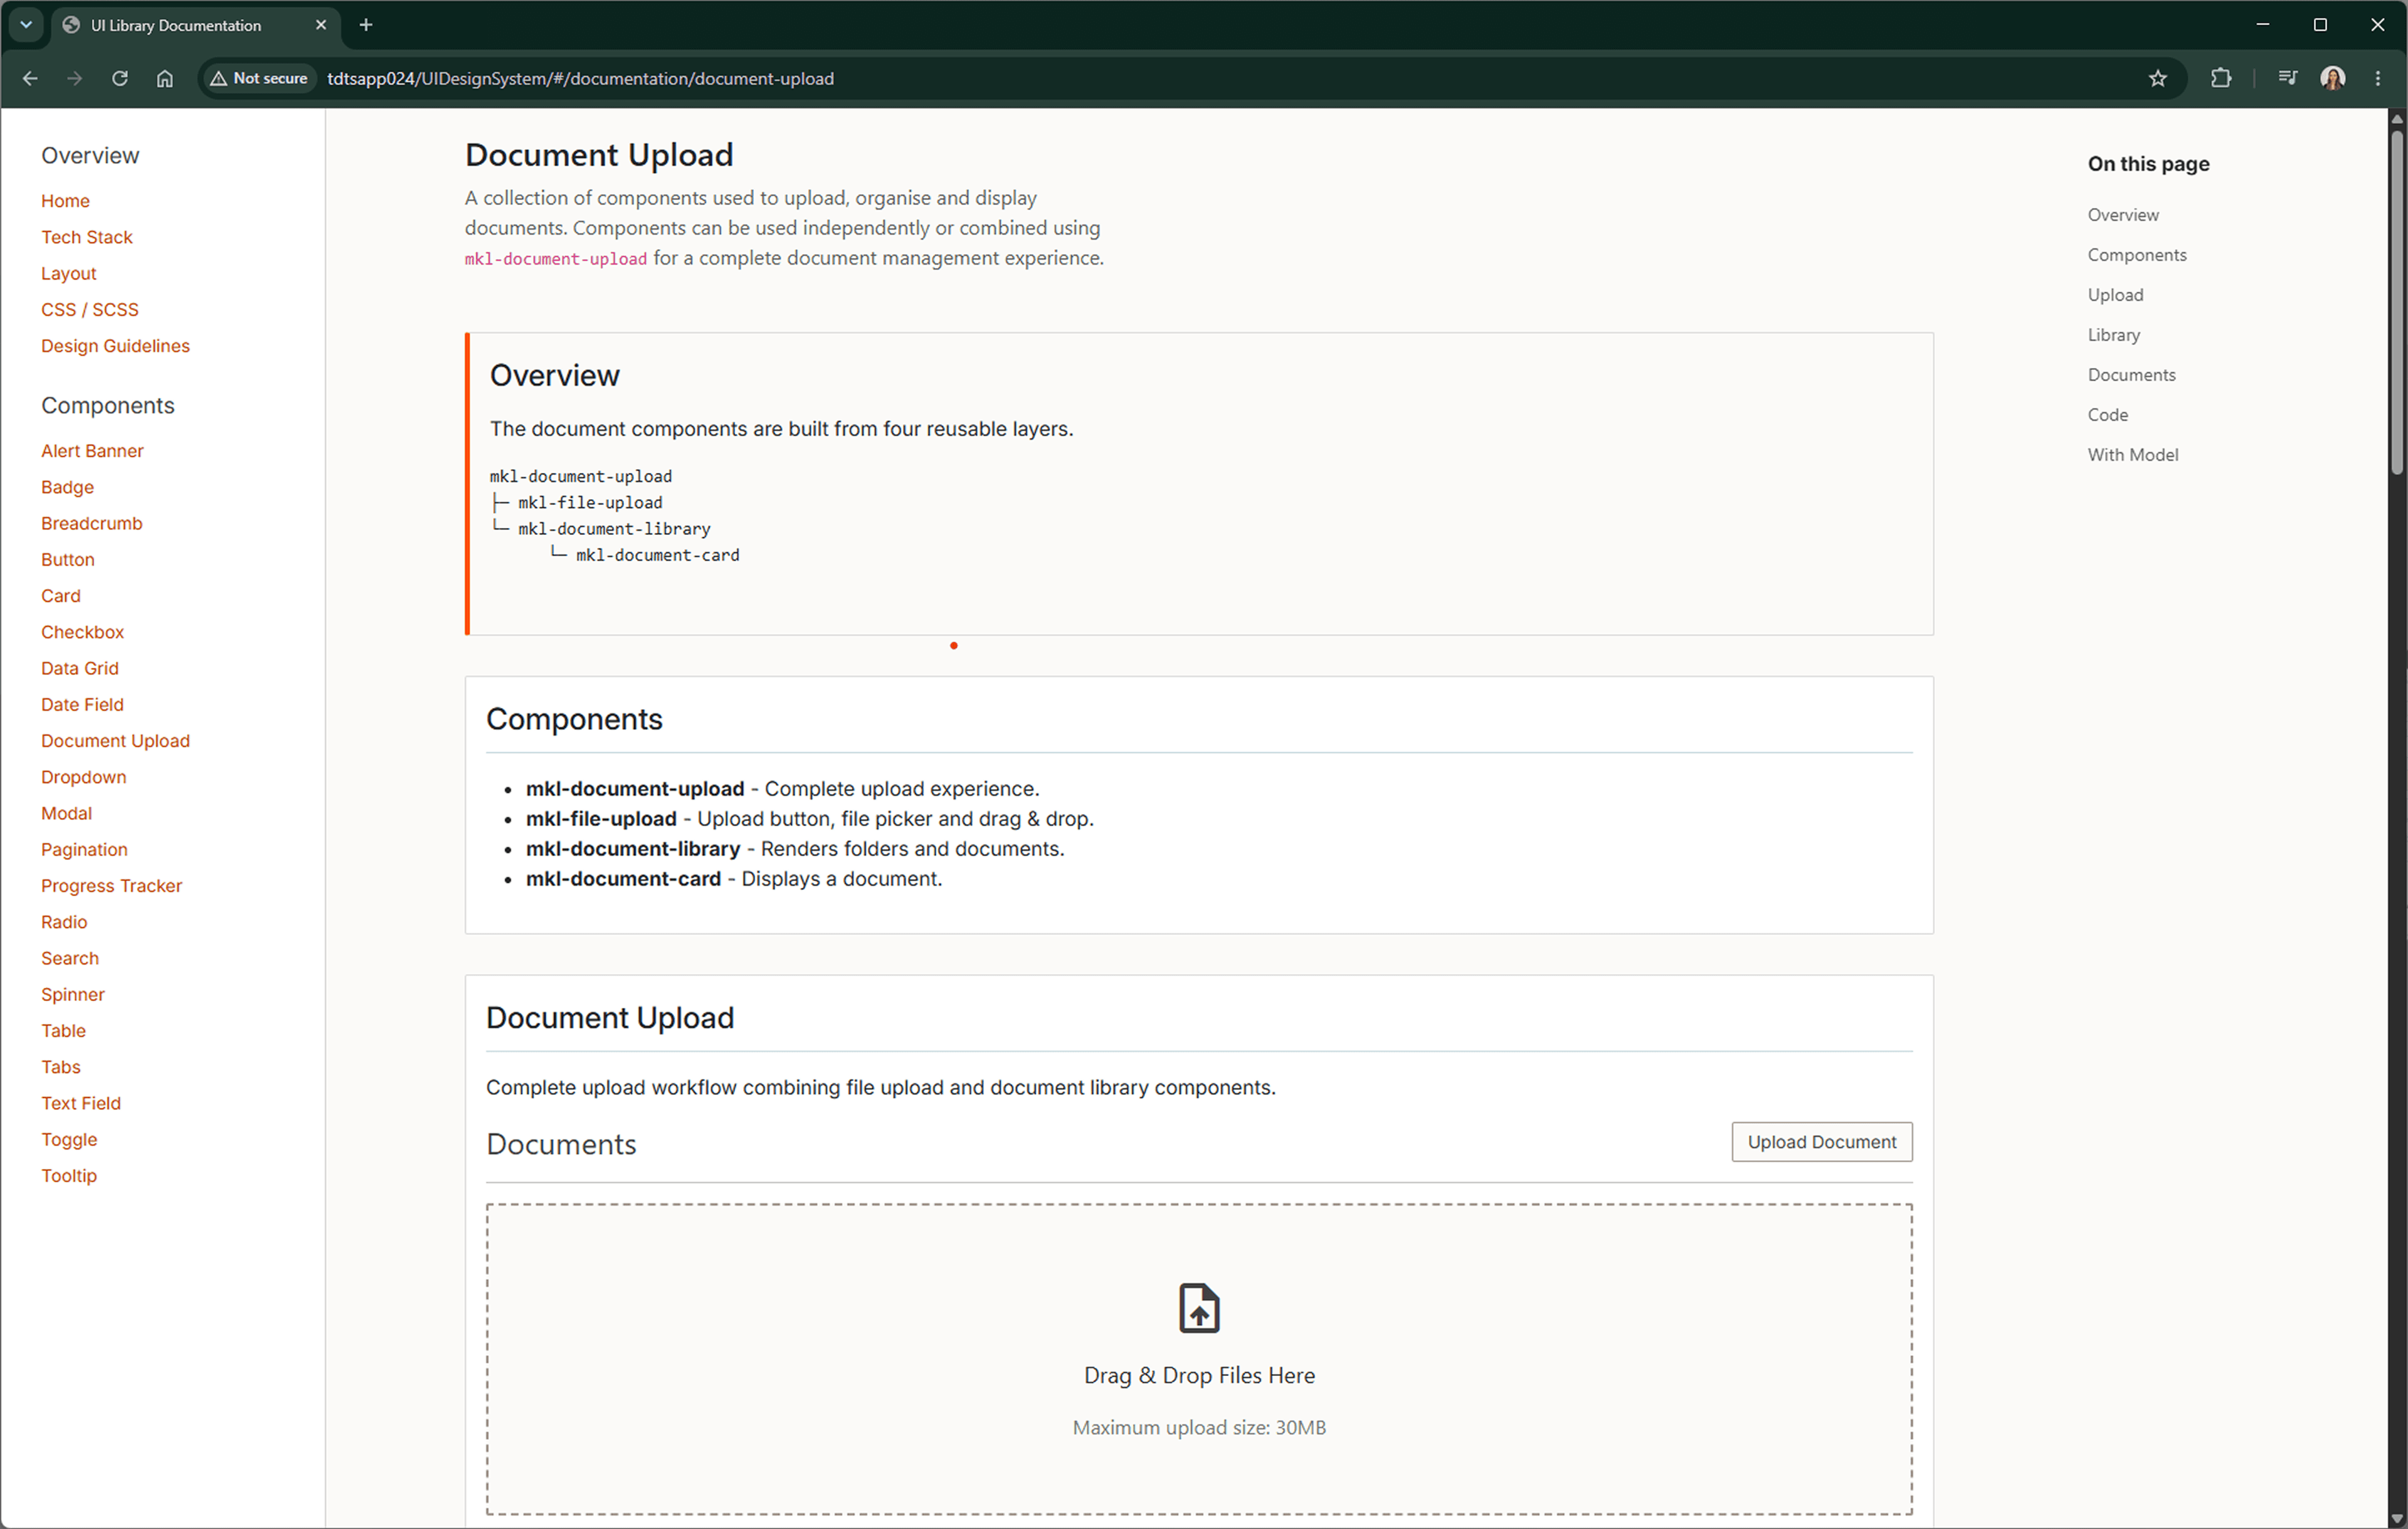Jump to Upload section anchor

tap(2115, 295)
